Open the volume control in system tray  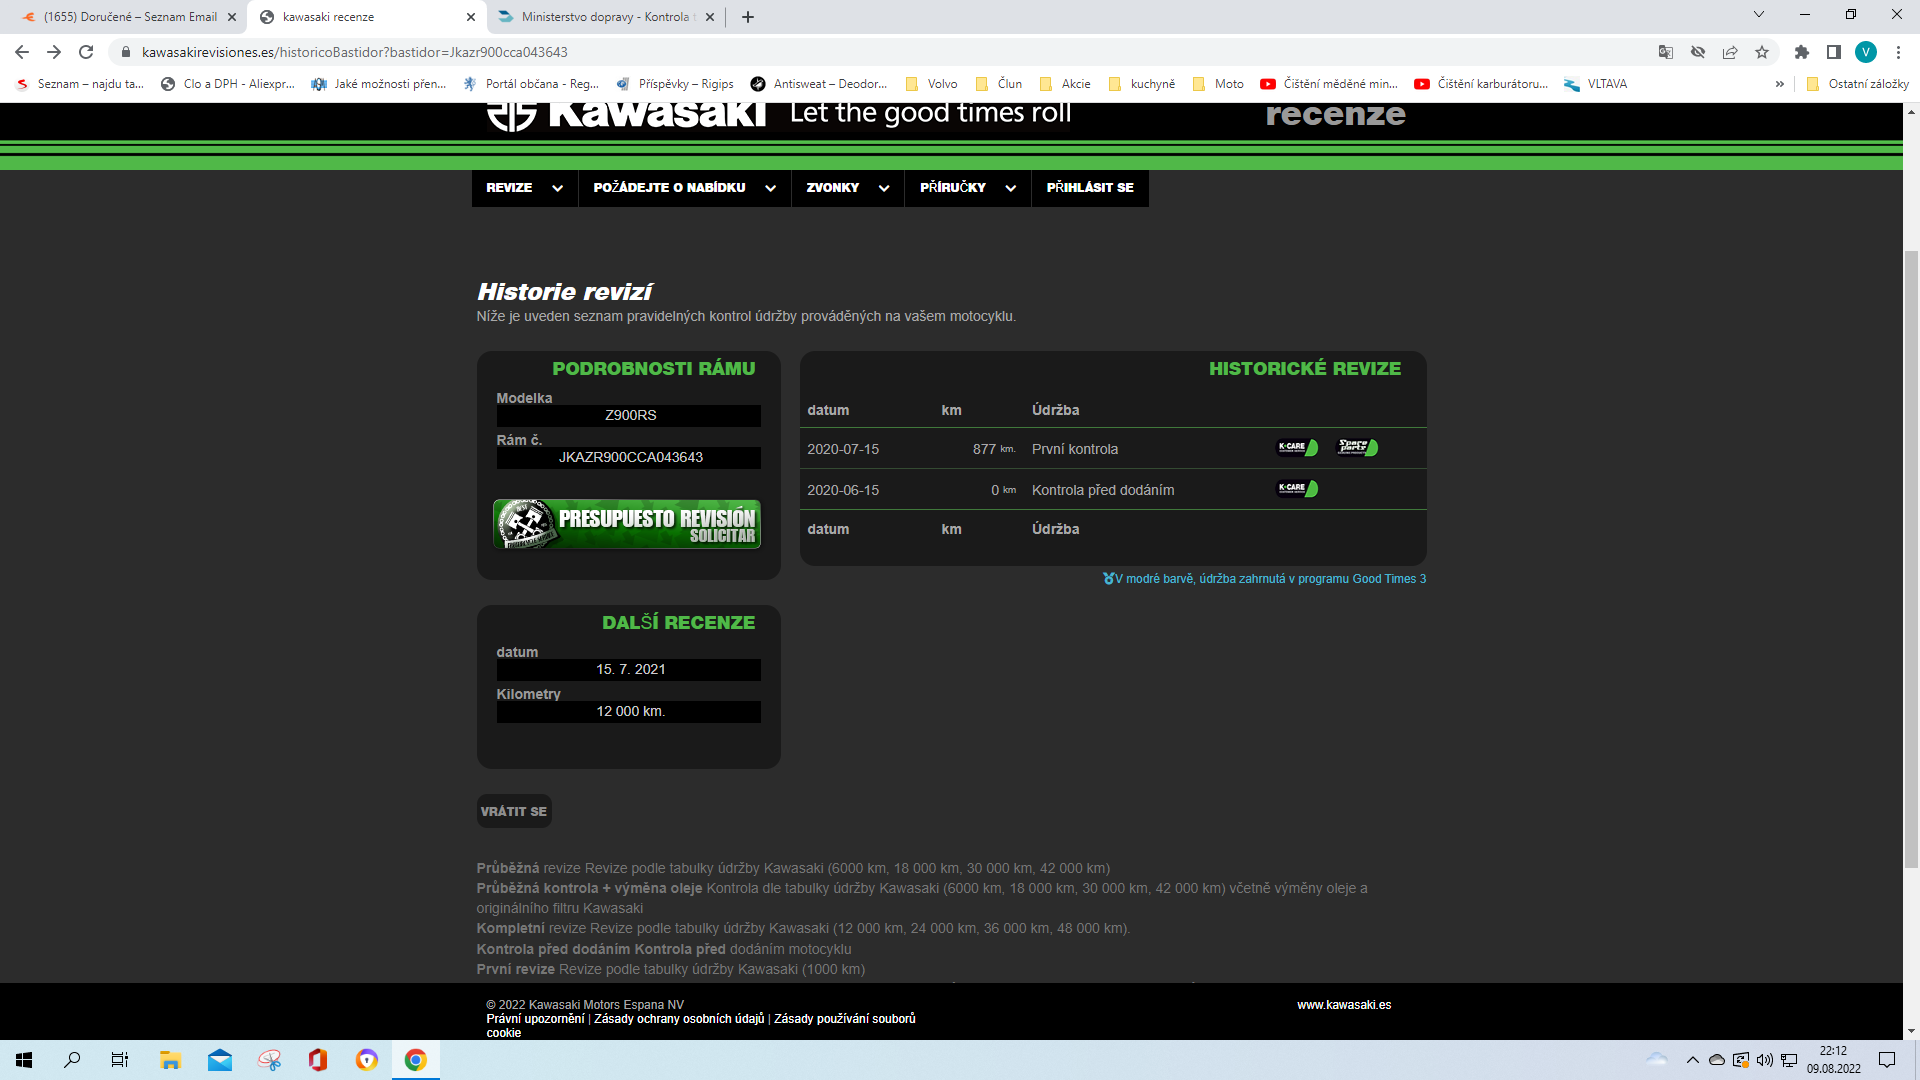tap(1765, 1060)
